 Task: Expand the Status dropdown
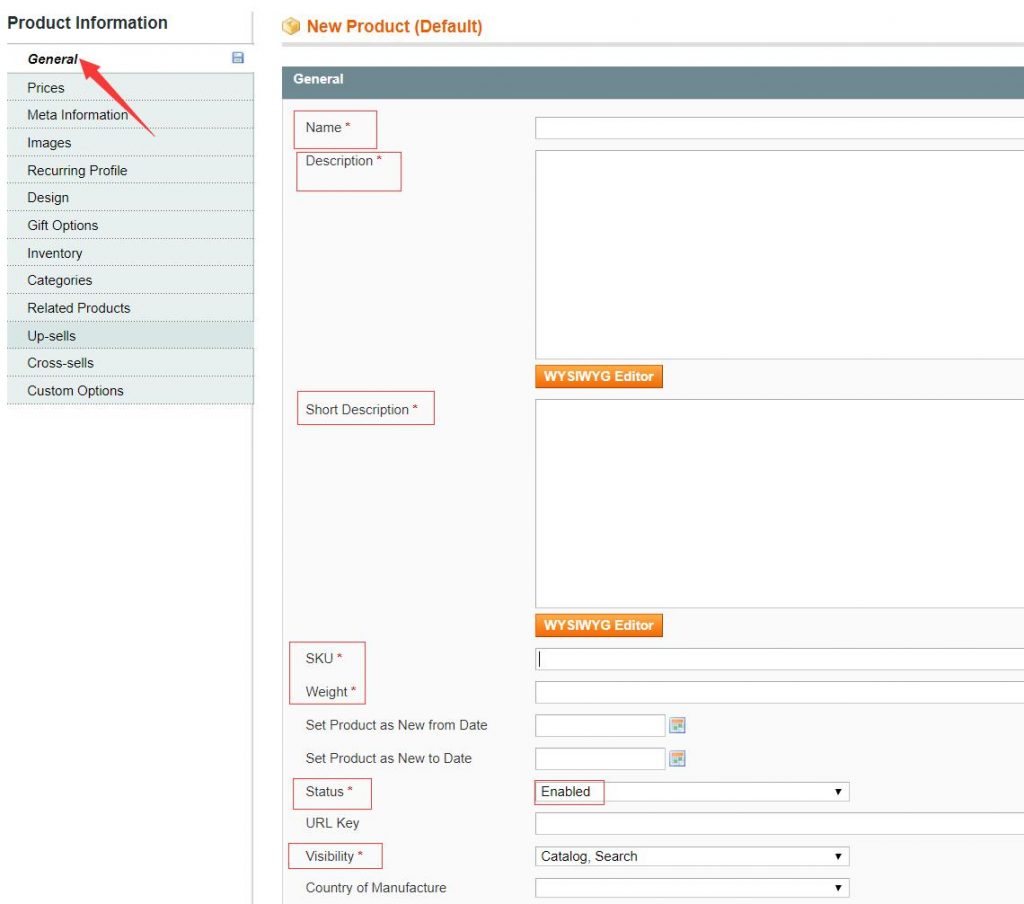(691, 792)
